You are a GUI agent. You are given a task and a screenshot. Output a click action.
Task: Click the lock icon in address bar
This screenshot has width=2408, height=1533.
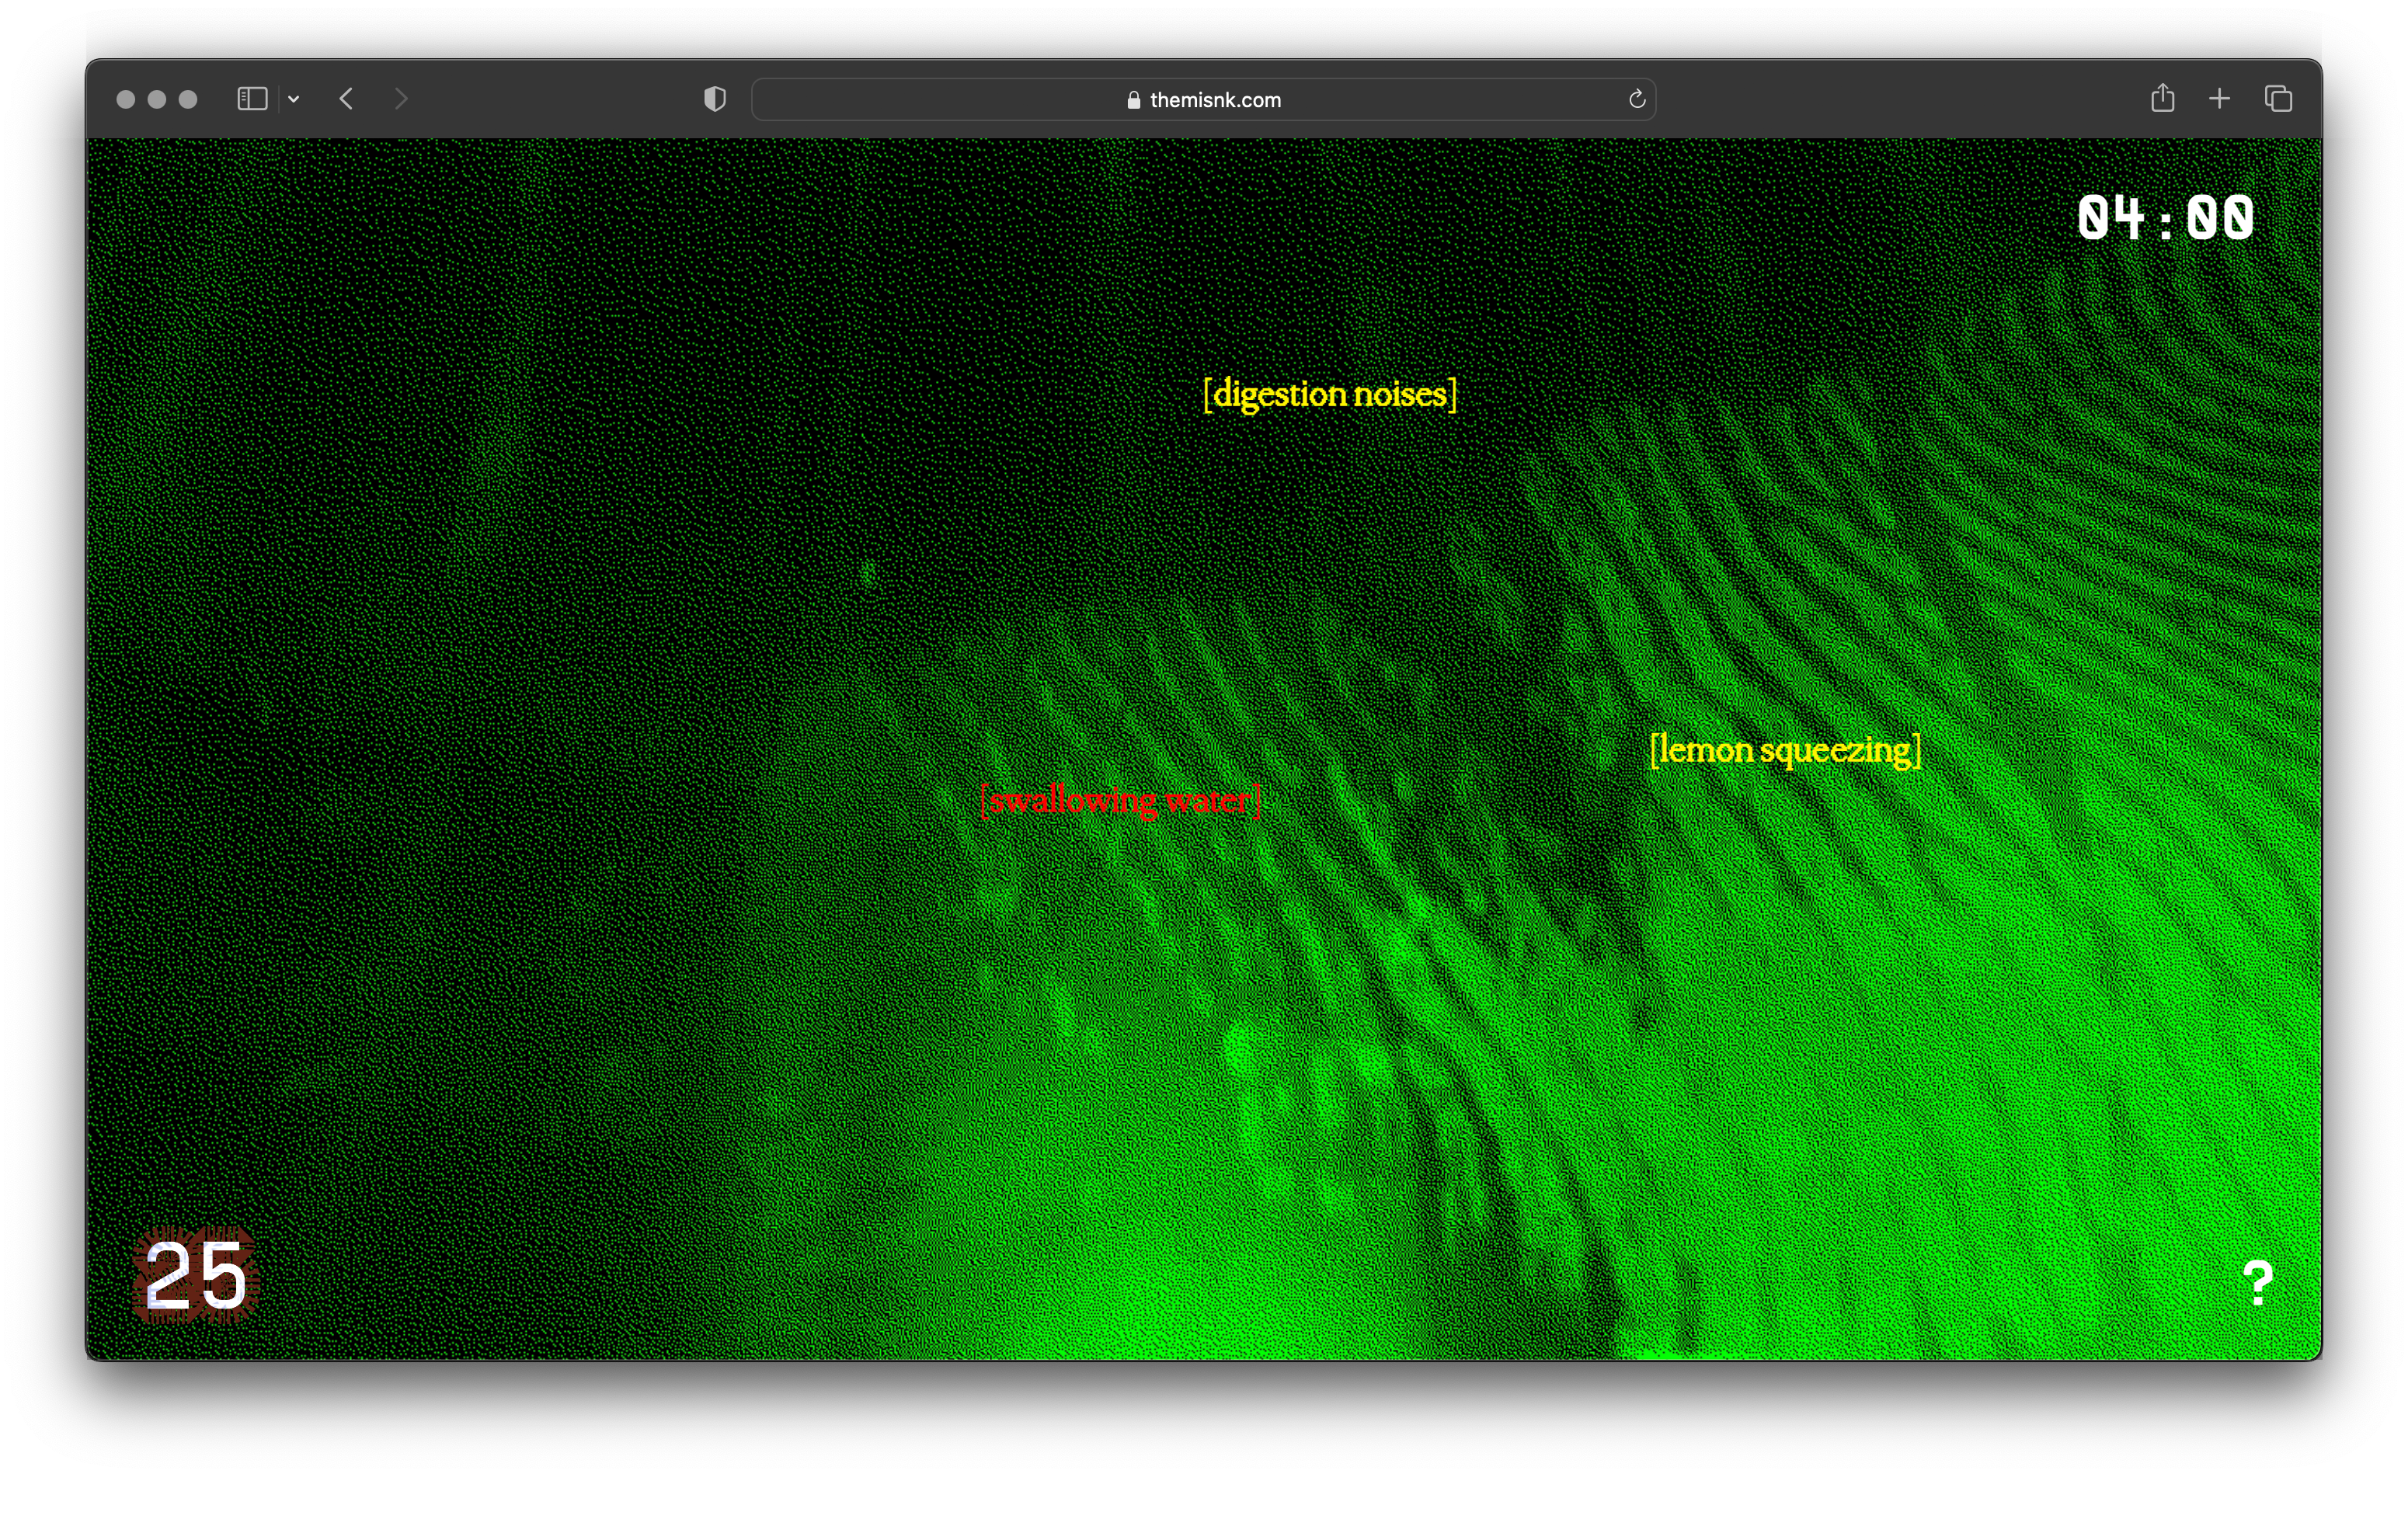(x=1134, y=100)
